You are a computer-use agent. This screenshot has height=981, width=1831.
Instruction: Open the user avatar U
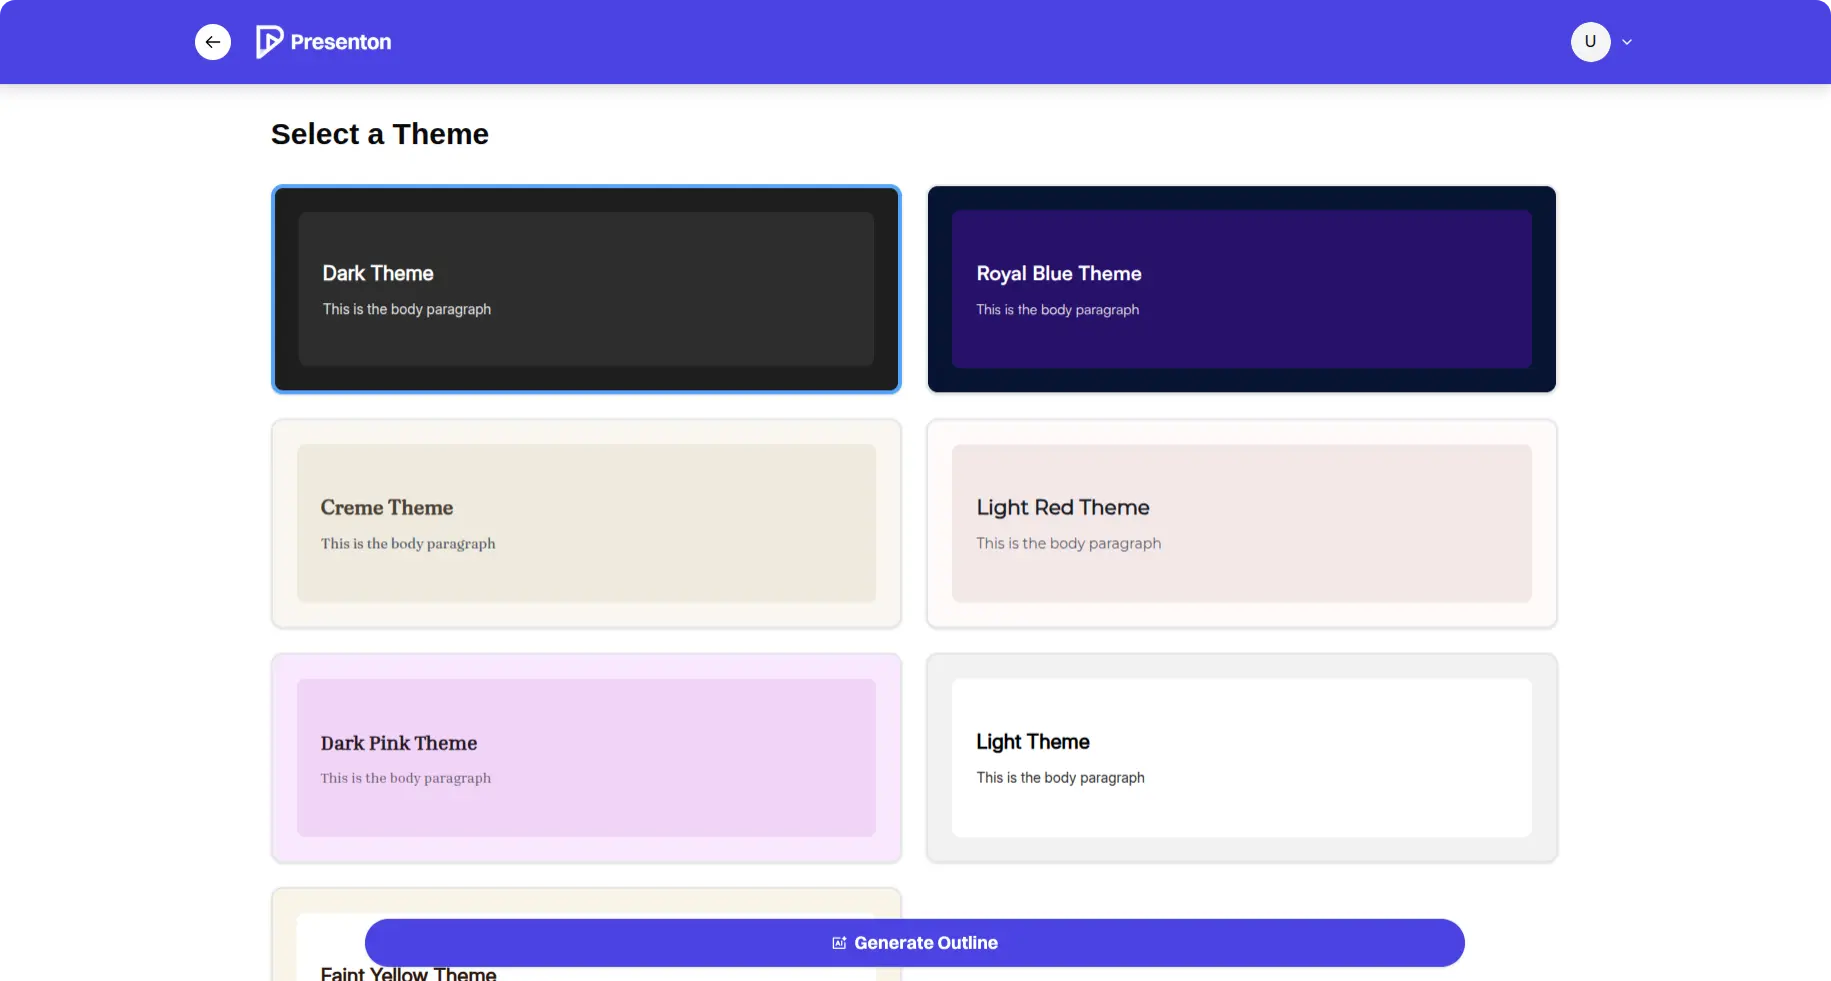(1590, 42)
